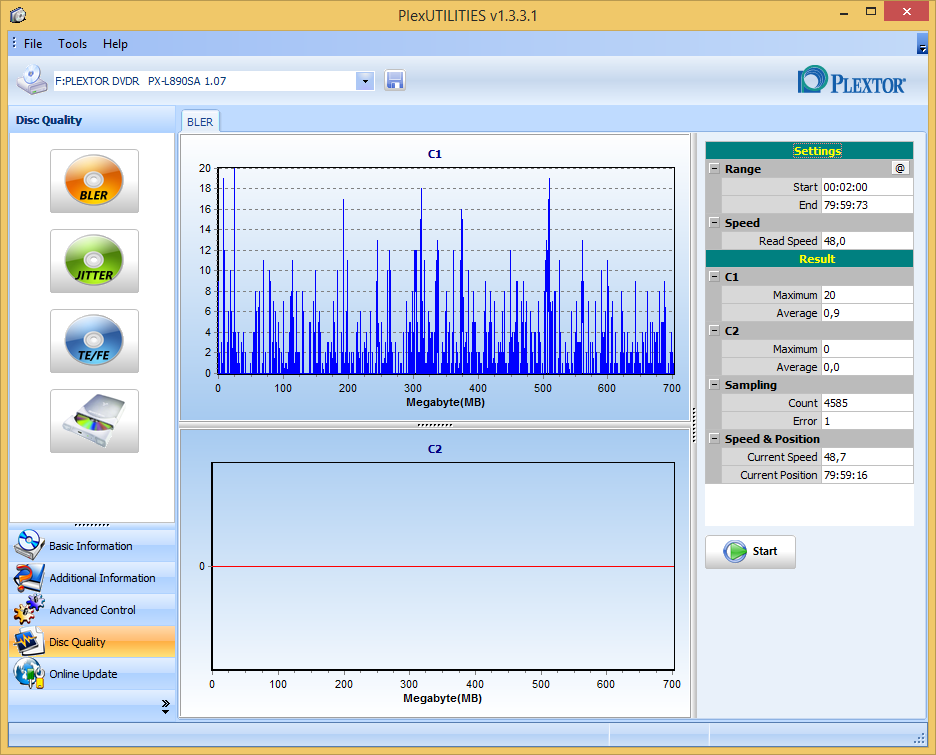This screenshot has width=936, height=755.
Task: Select the disc scanner drive icon
Action: [94, 421]
